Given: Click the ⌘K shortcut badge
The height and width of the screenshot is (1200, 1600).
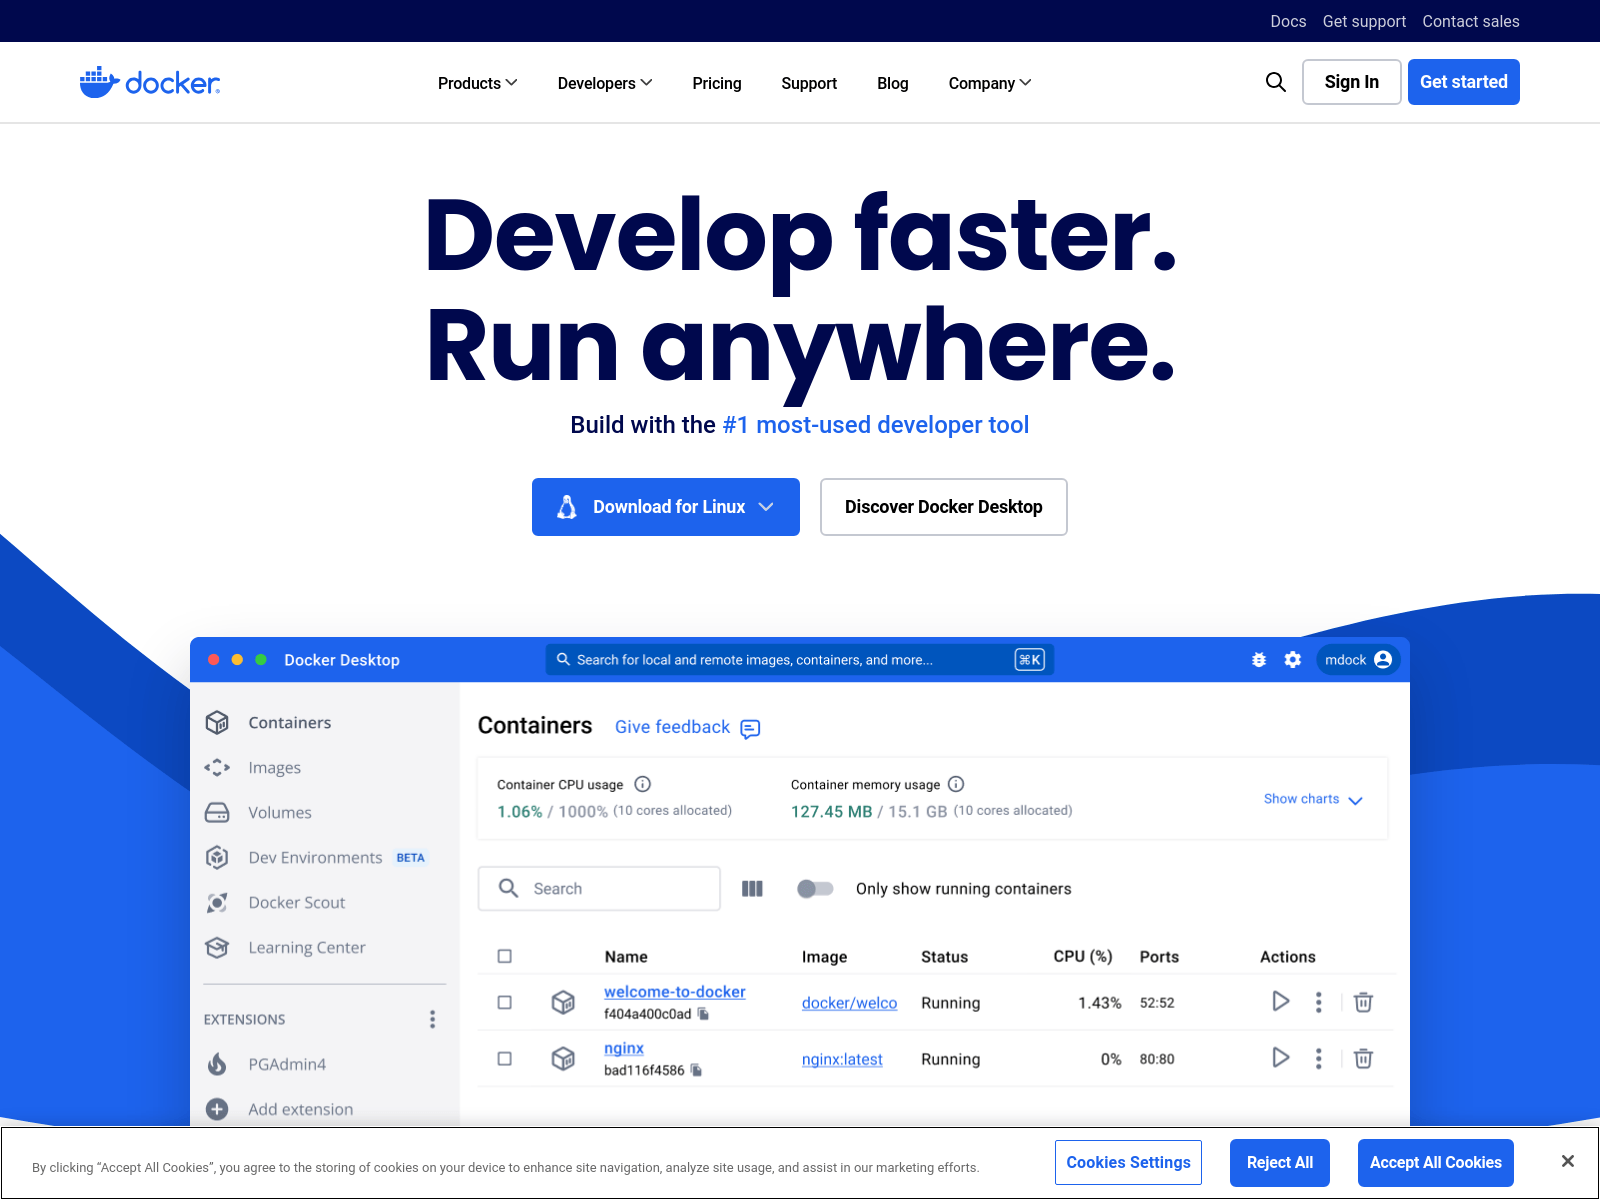Looking at the screenshot, I should tap(1029, 660).
